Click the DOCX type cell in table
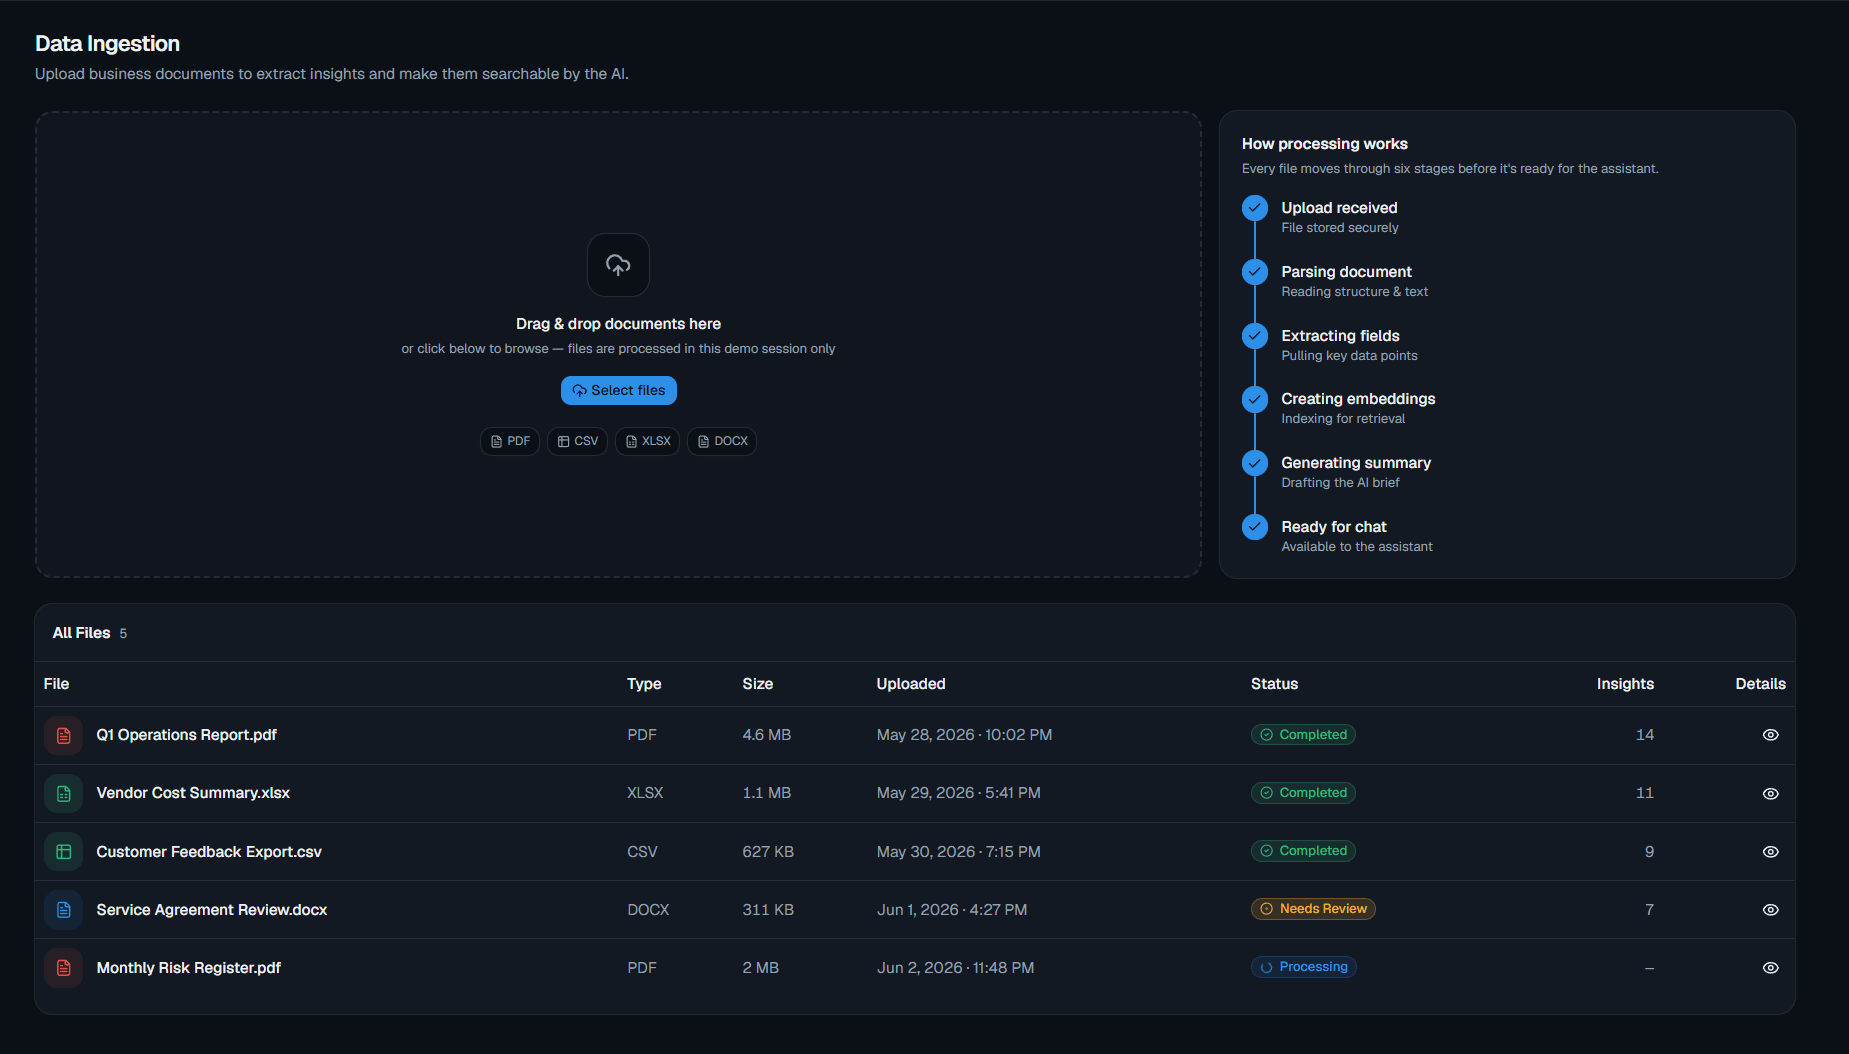Screen dimensions: 1849x1054 click(x=648, y=910)
